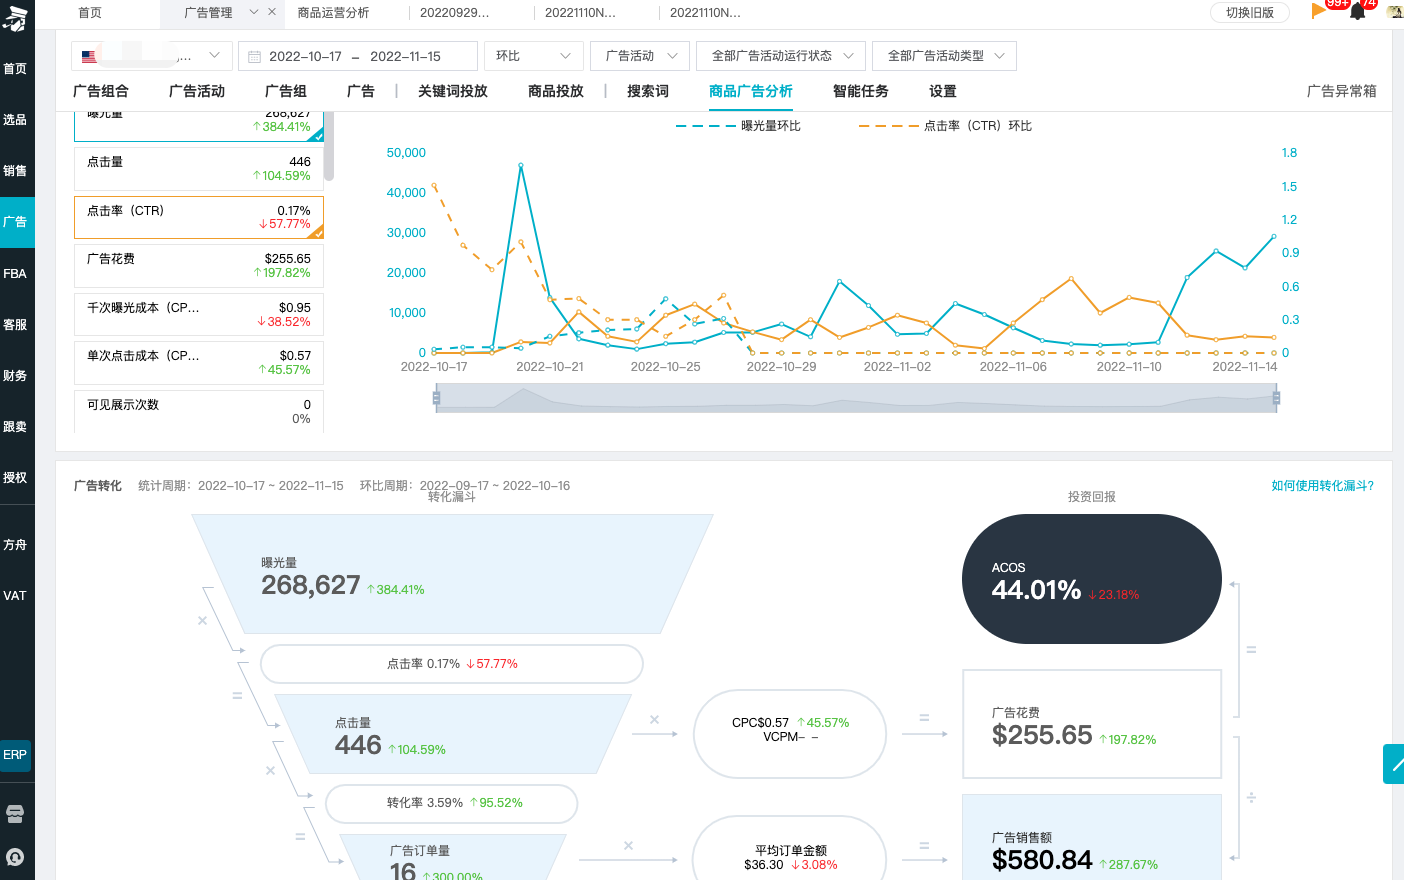Open 如何使用转化漏斗? help link
Image resolution: width=1404 pixels, height=880 pixels.
pyautogui.click(x=1322, y=486)
